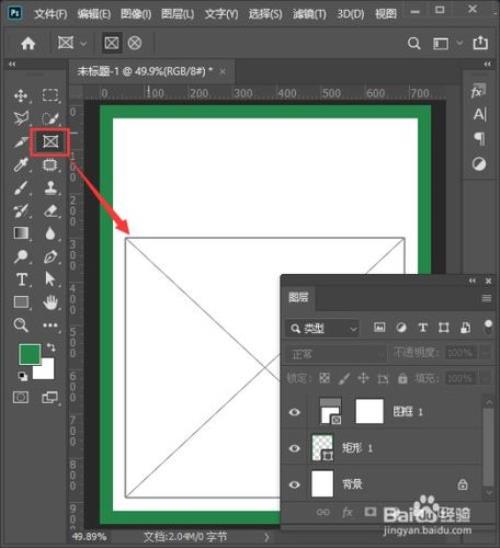Select the History Brush tool
This screenshot has height=548, width=500.
point(21,211)
